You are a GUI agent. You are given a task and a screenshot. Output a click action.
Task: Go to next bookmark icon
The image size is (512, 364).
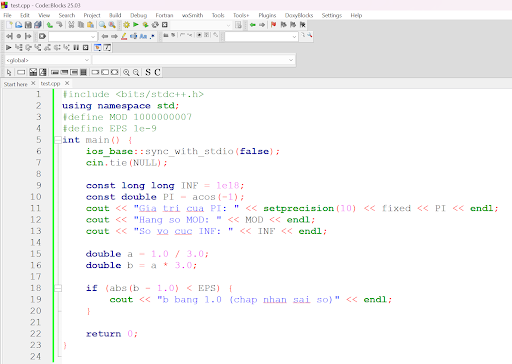pyautogui.click(x=293, y=25)
